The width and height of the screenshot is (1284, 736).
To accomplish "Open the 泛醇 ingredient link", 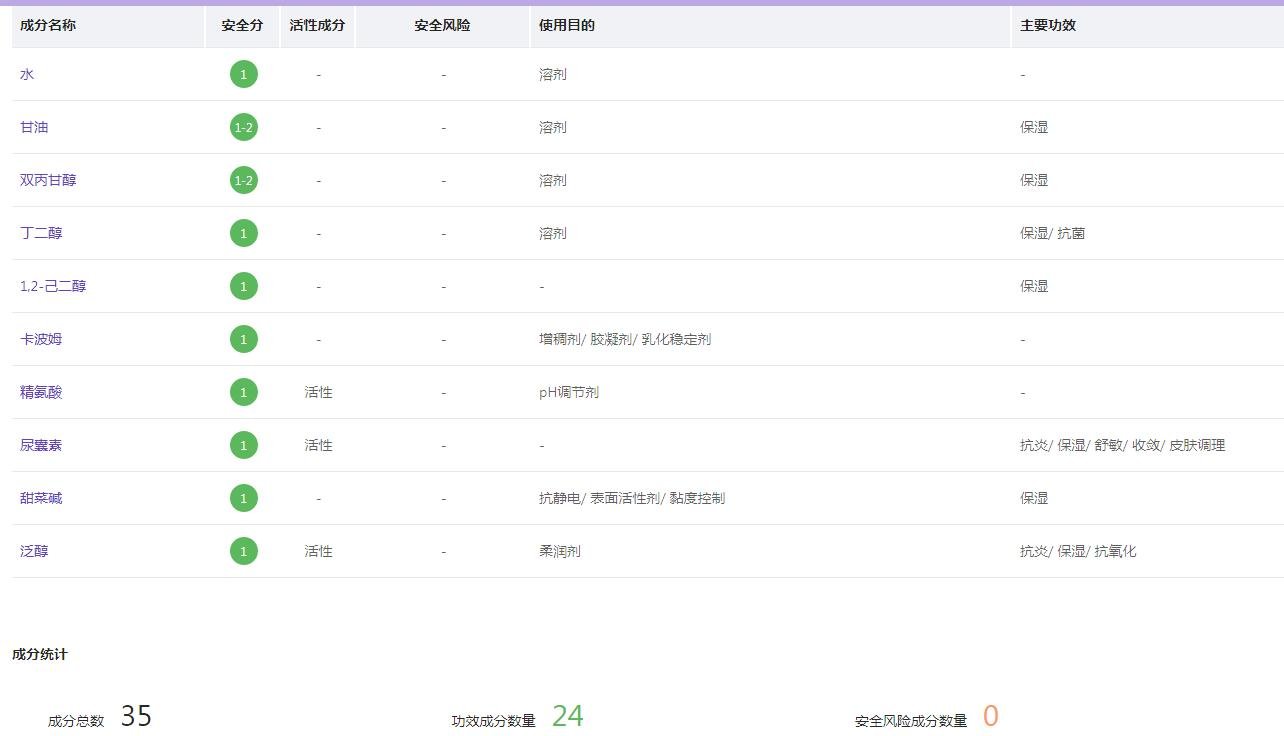I will click(34, 551).
